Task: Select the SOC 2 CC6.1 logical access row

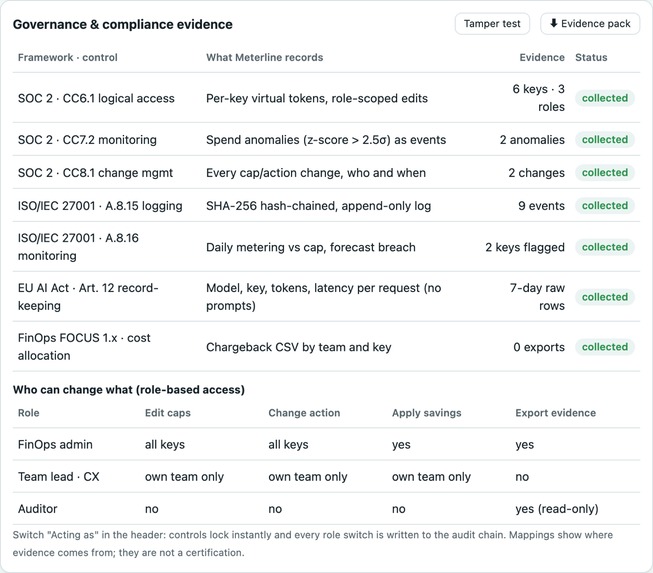Action: (326, 98)
